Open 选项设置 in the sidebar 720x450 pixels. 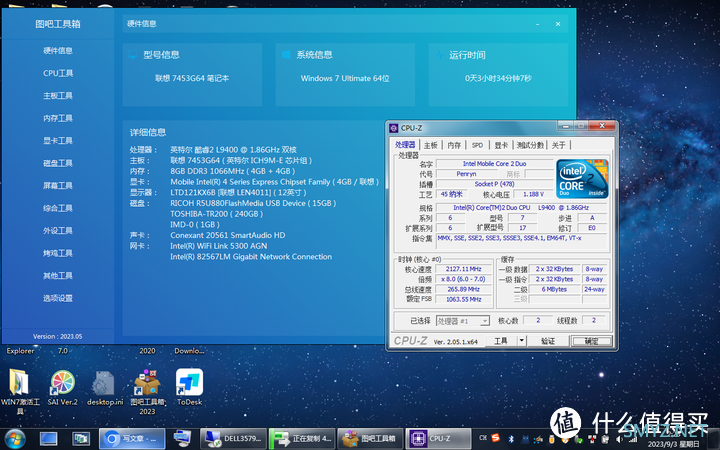[58, 298]
